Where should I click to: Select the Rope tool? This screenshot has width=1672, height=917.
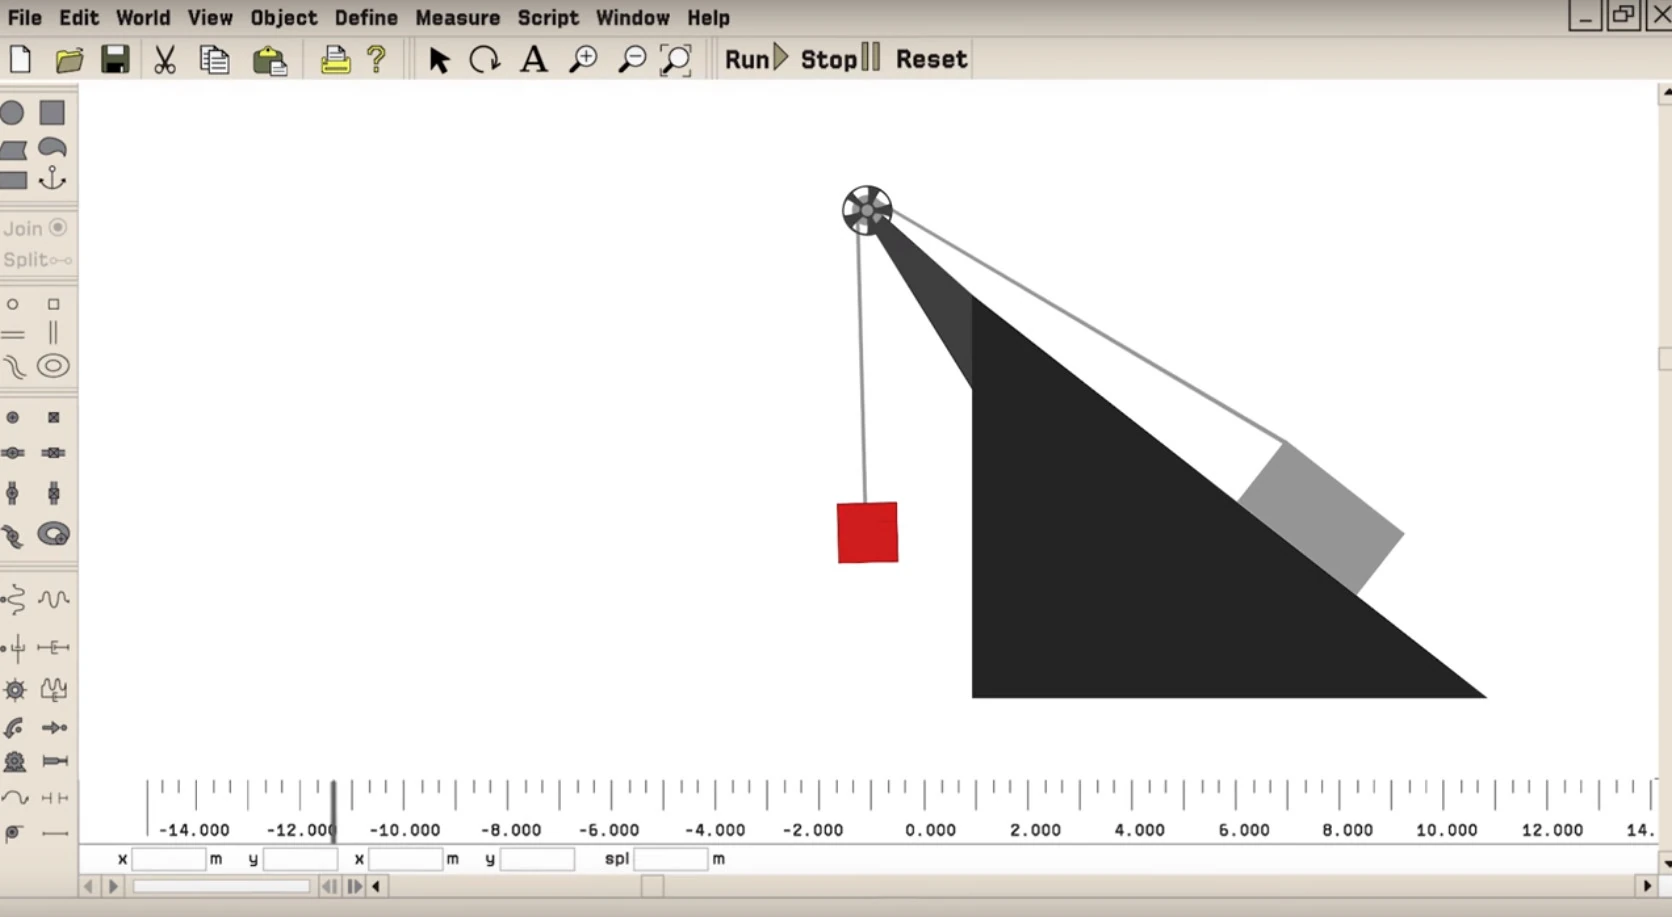[x=14, y=797]
